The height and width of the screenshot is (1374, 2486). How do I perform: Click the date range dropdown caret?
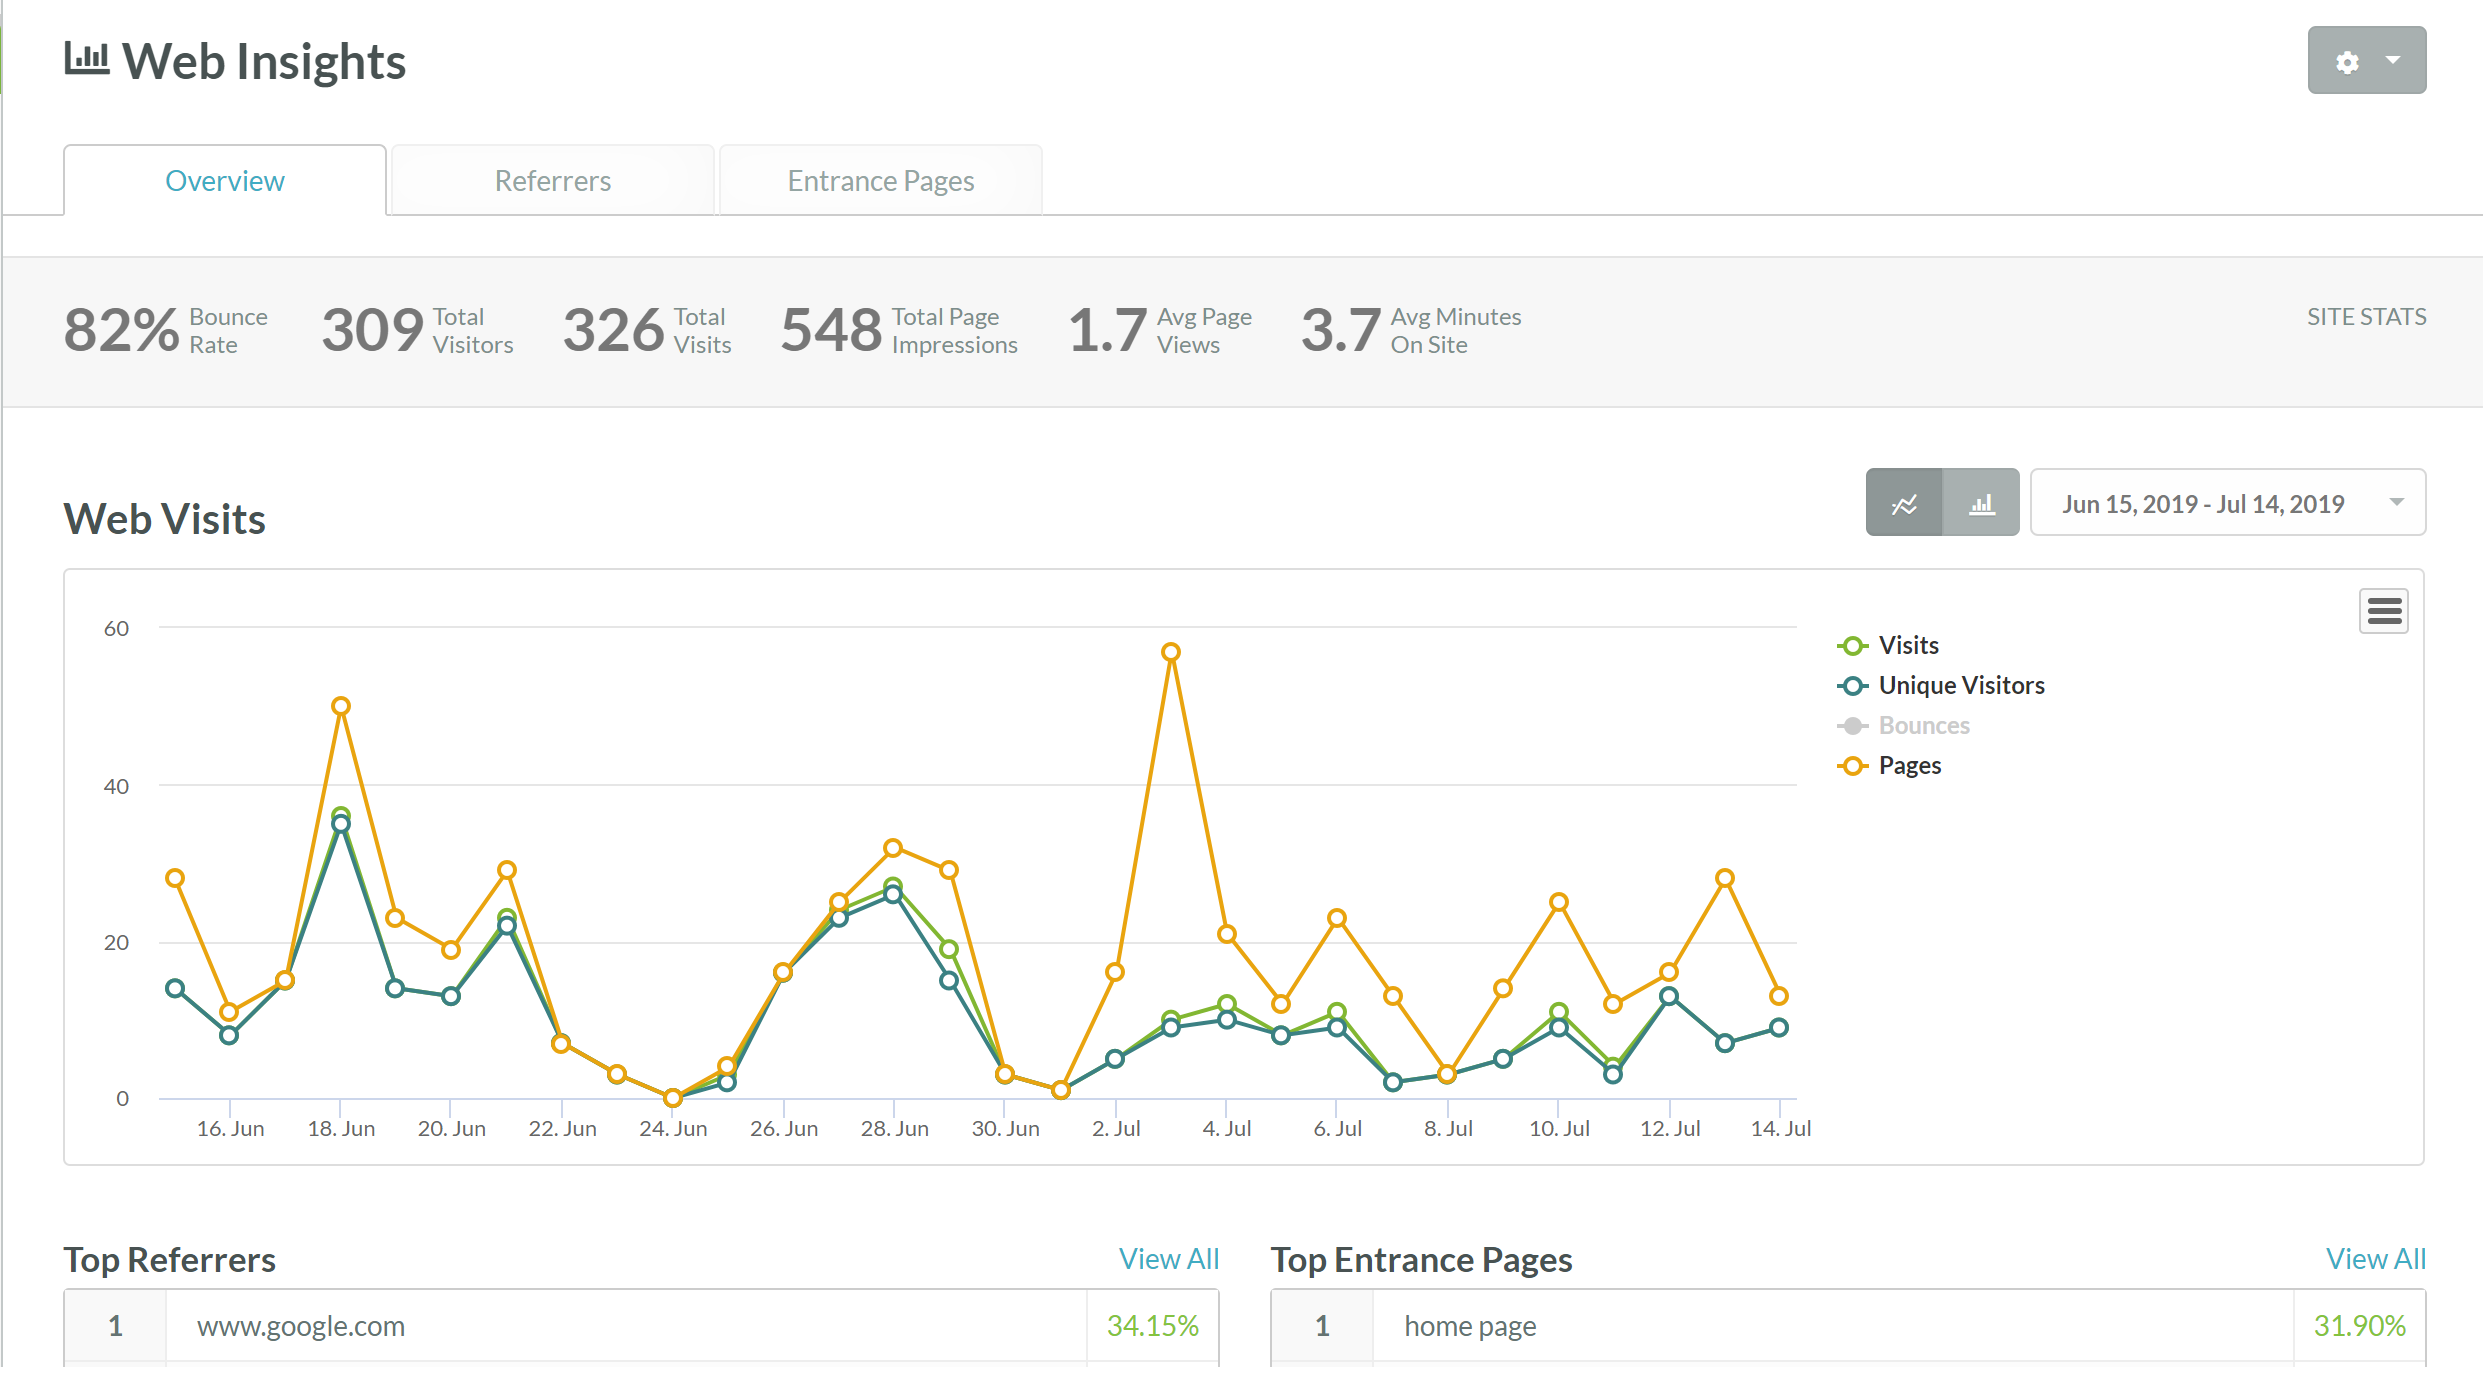click(x=2396, y=503)
